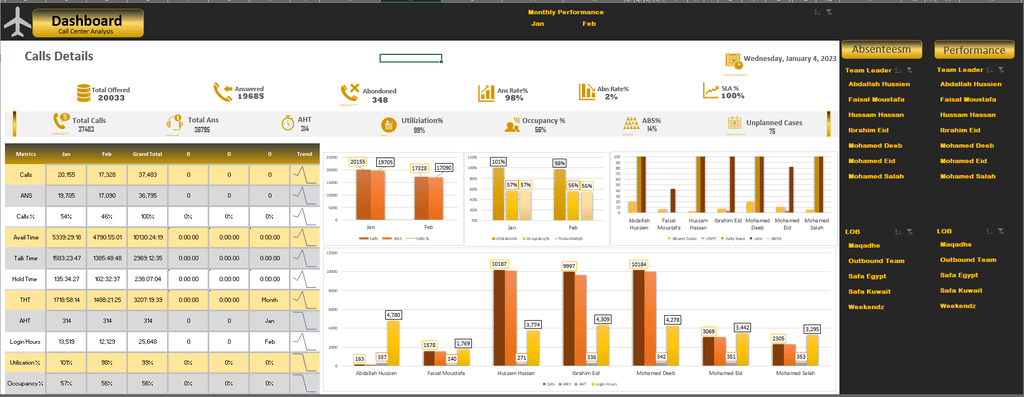Screen dimensions: 1024x397
Task: Click the Abandoned call phone icon
Action: point(350,94)
